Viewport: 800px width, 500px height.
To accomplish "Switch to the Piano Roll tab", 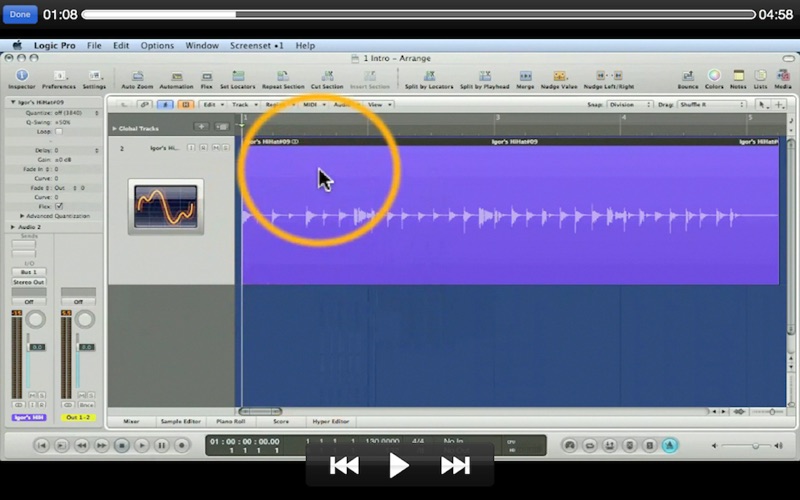I will tap(231, 421).
